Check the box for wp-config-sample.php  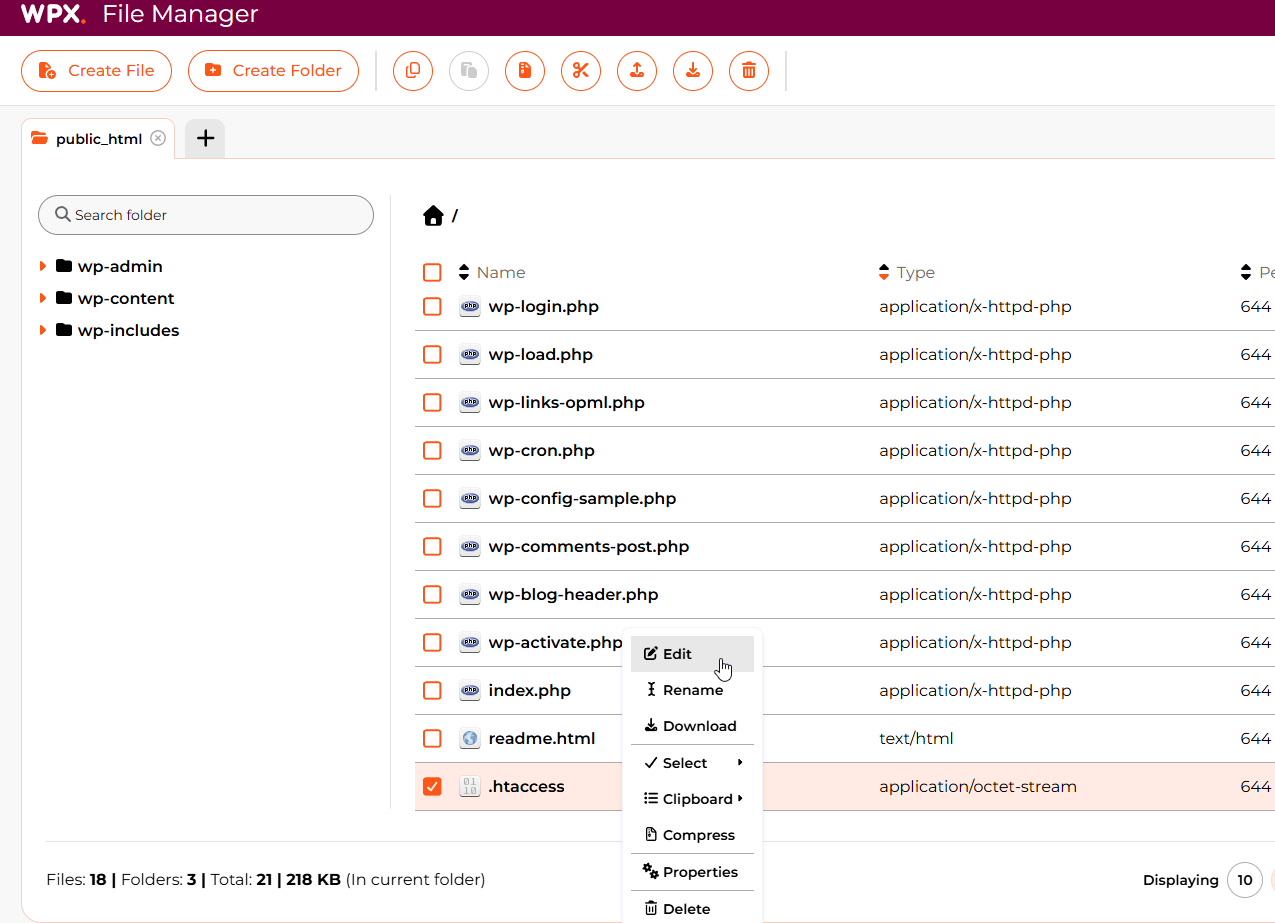tap(432, 499)
